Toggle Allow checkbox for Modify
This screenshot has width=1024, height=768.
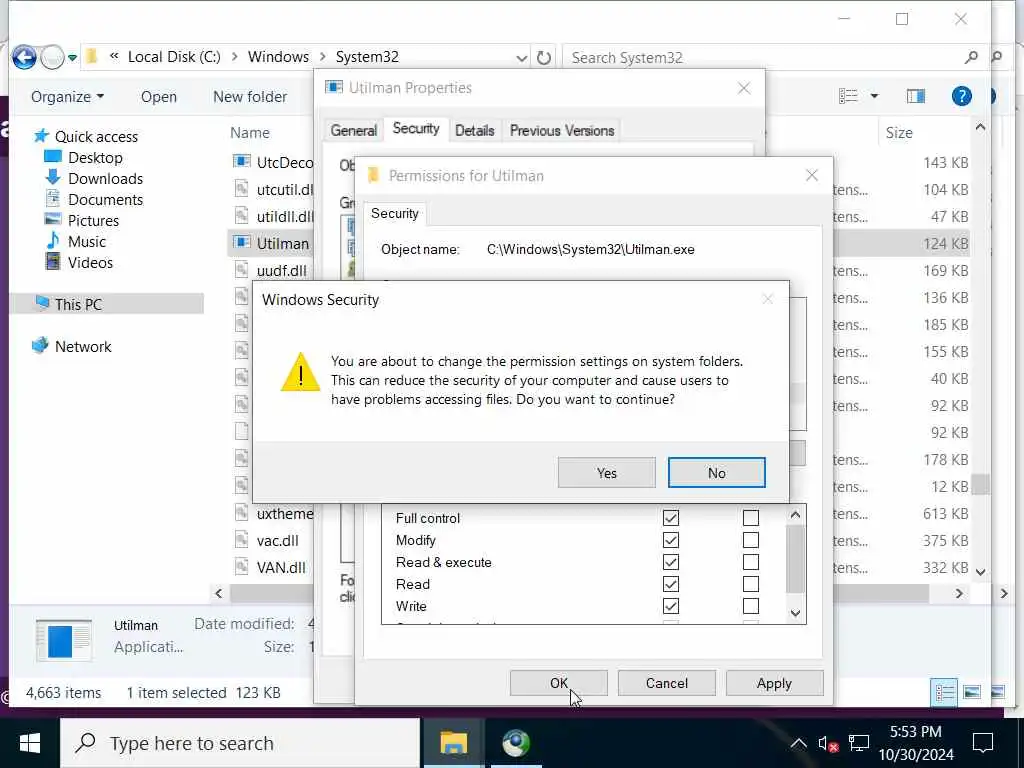tap(671, 540)
